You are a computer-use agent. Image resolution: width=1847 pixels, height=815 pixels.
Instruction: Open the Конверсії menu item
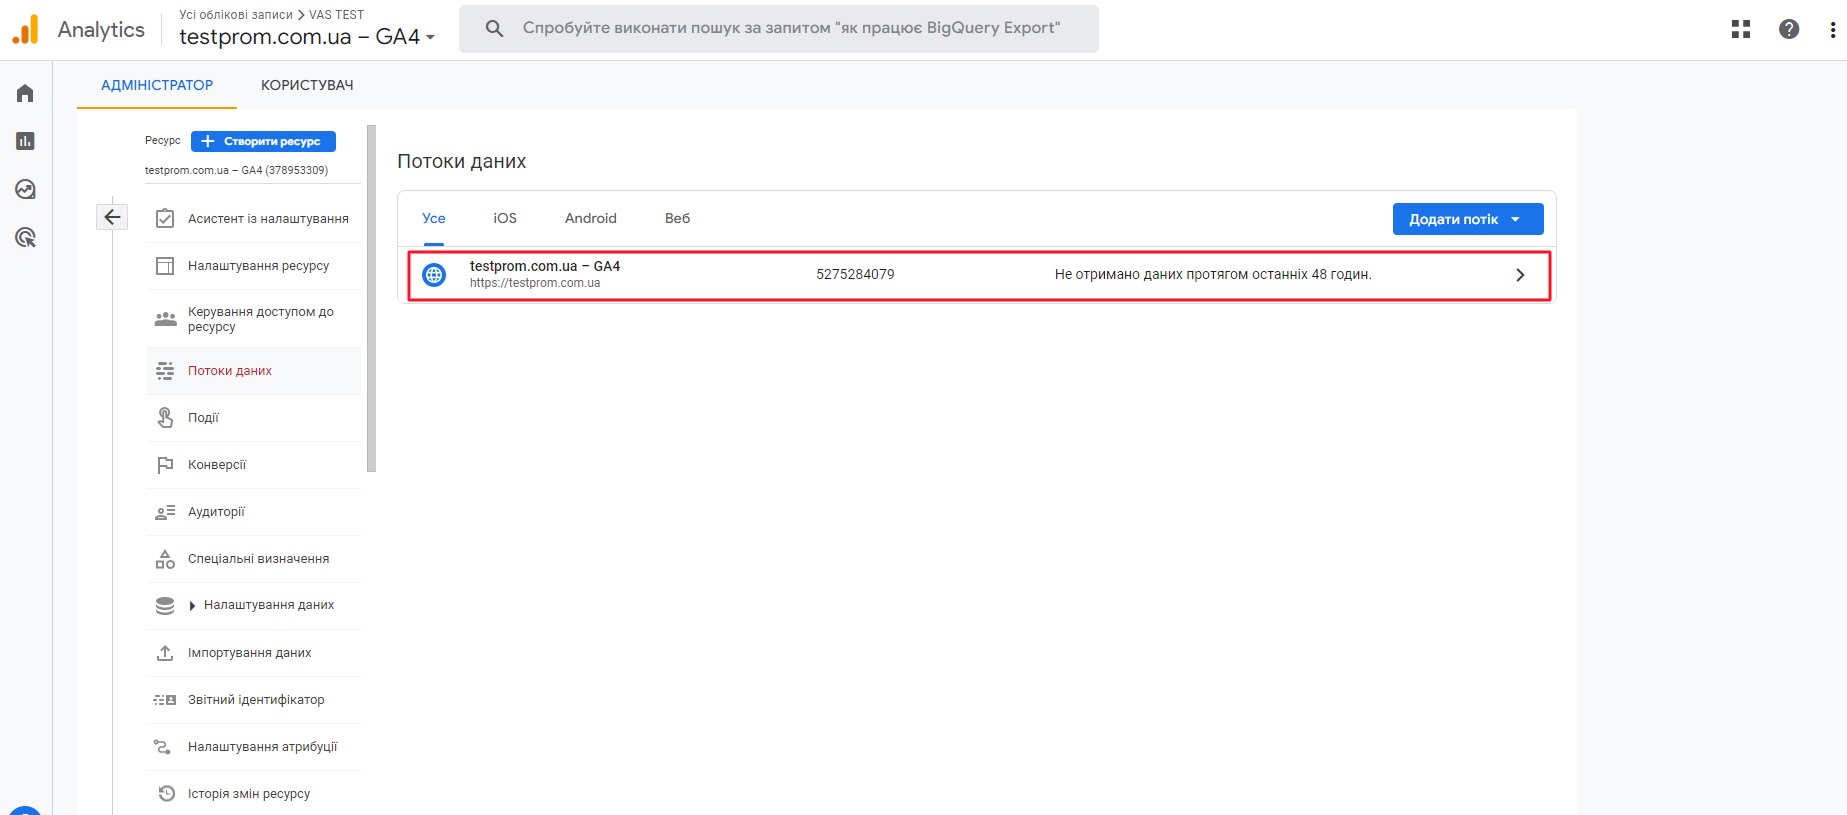coord(217,465)
